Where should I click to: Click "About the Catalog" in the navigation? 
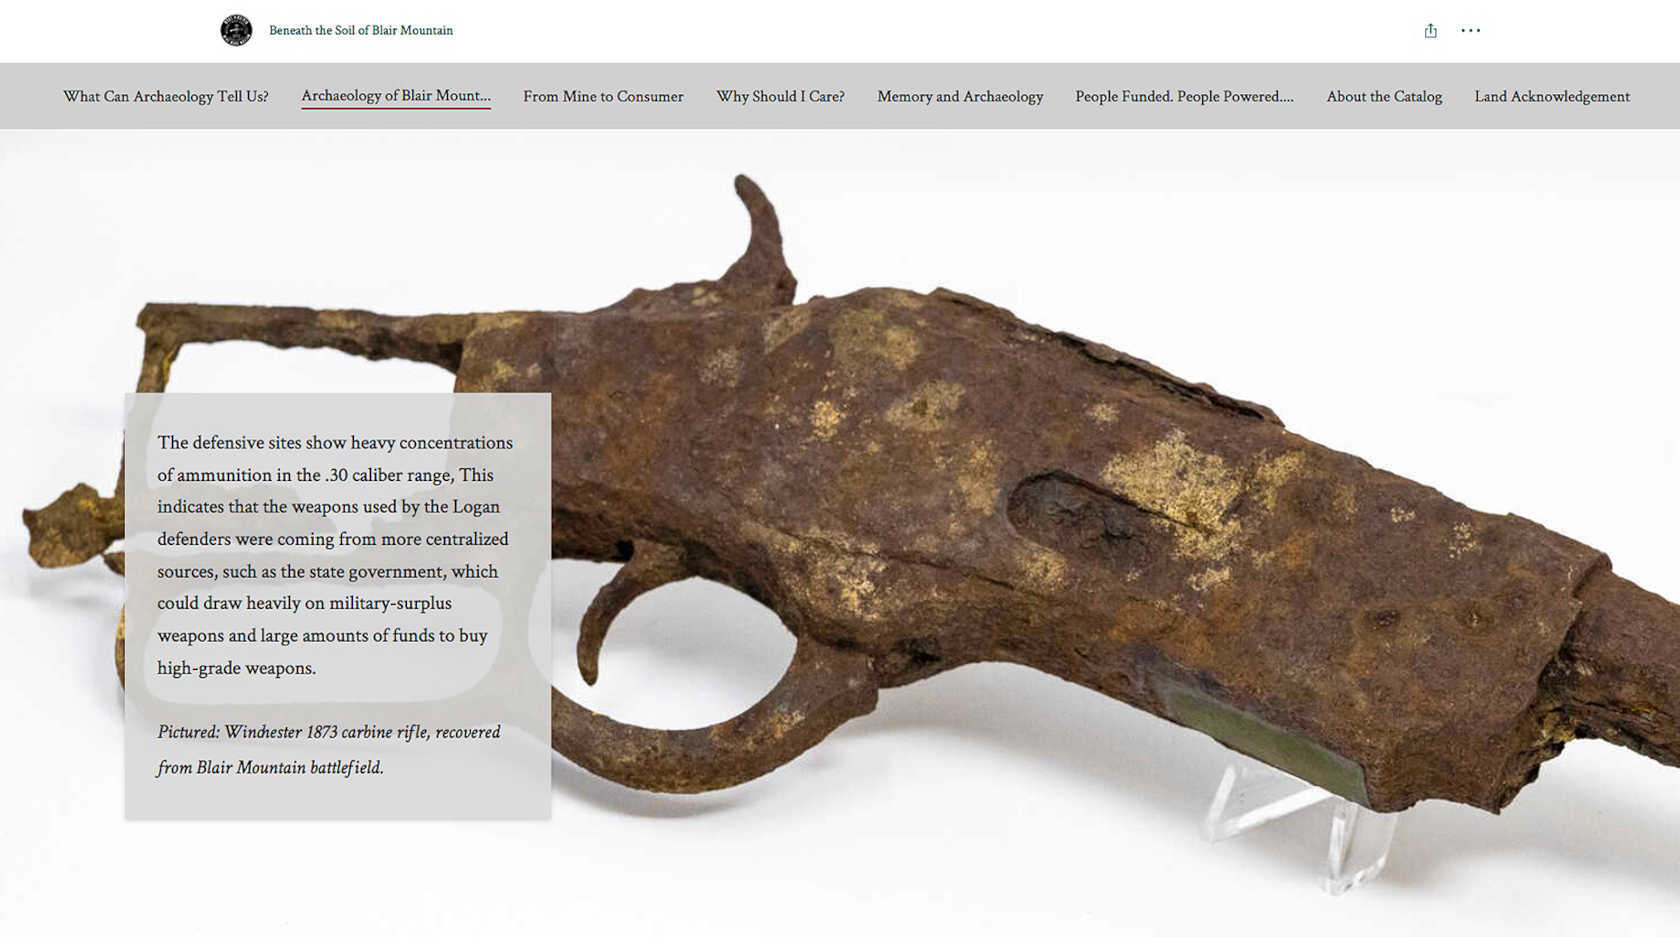click(x=1384, y=96)
